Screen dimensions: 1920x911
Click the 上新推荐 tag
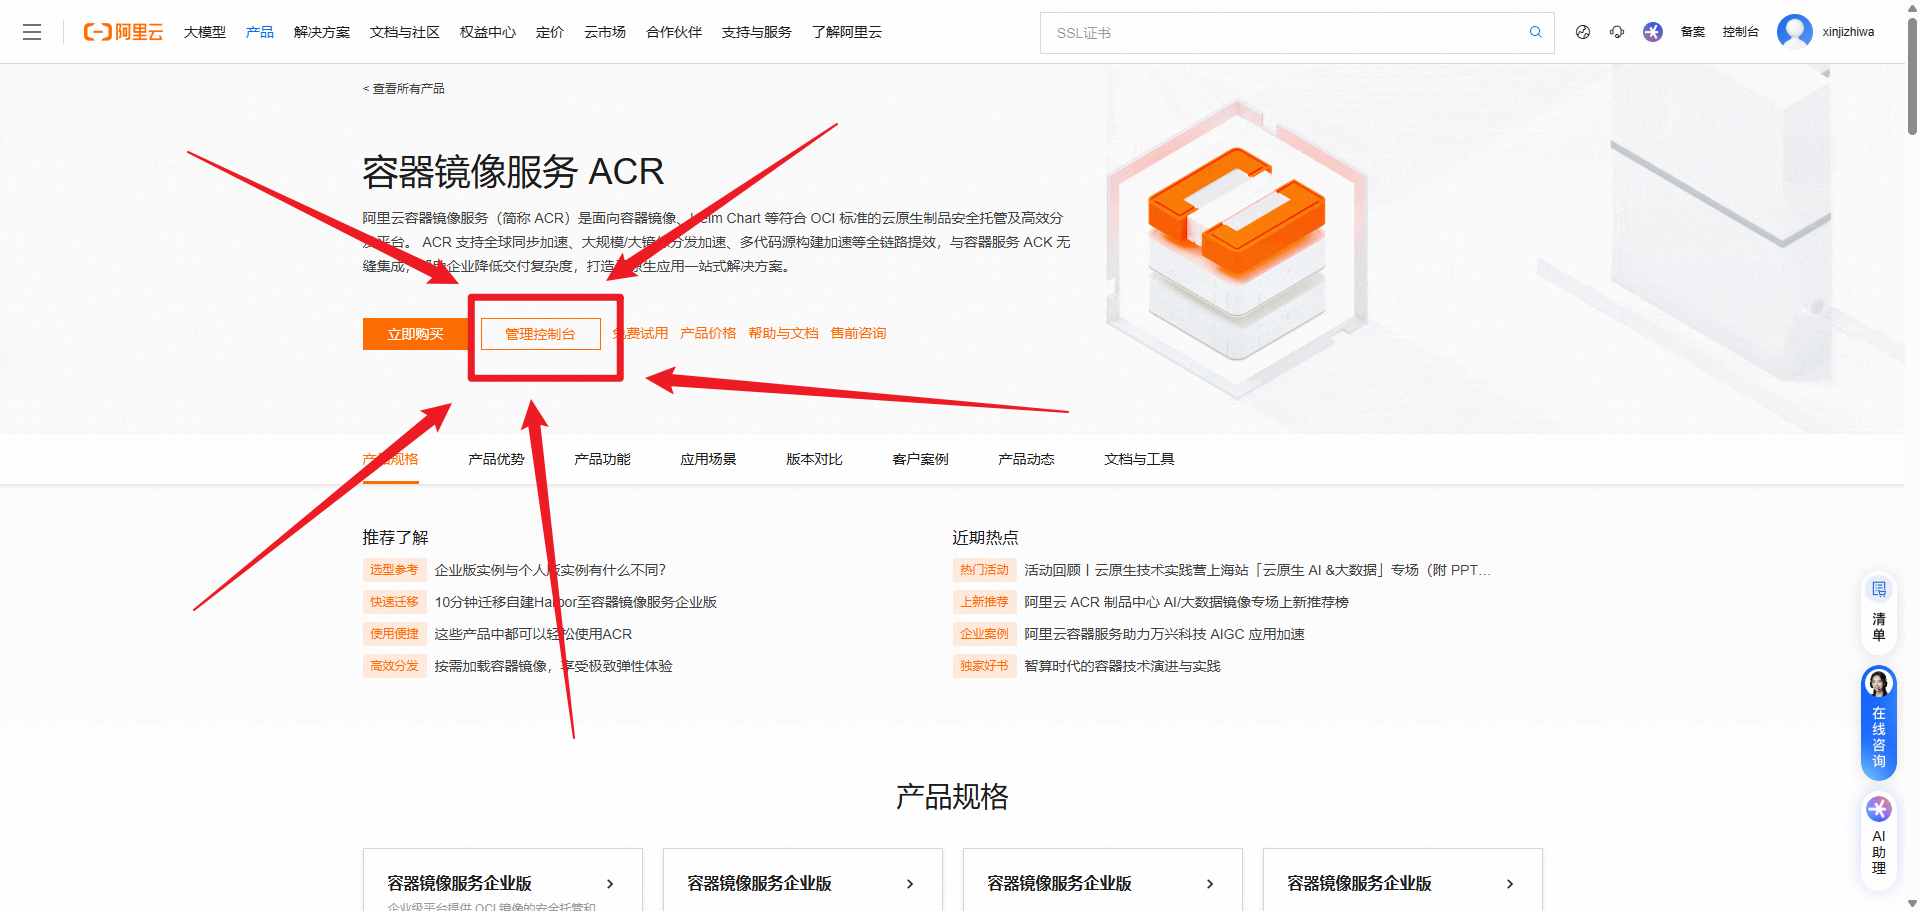click(x=984, y=602)
